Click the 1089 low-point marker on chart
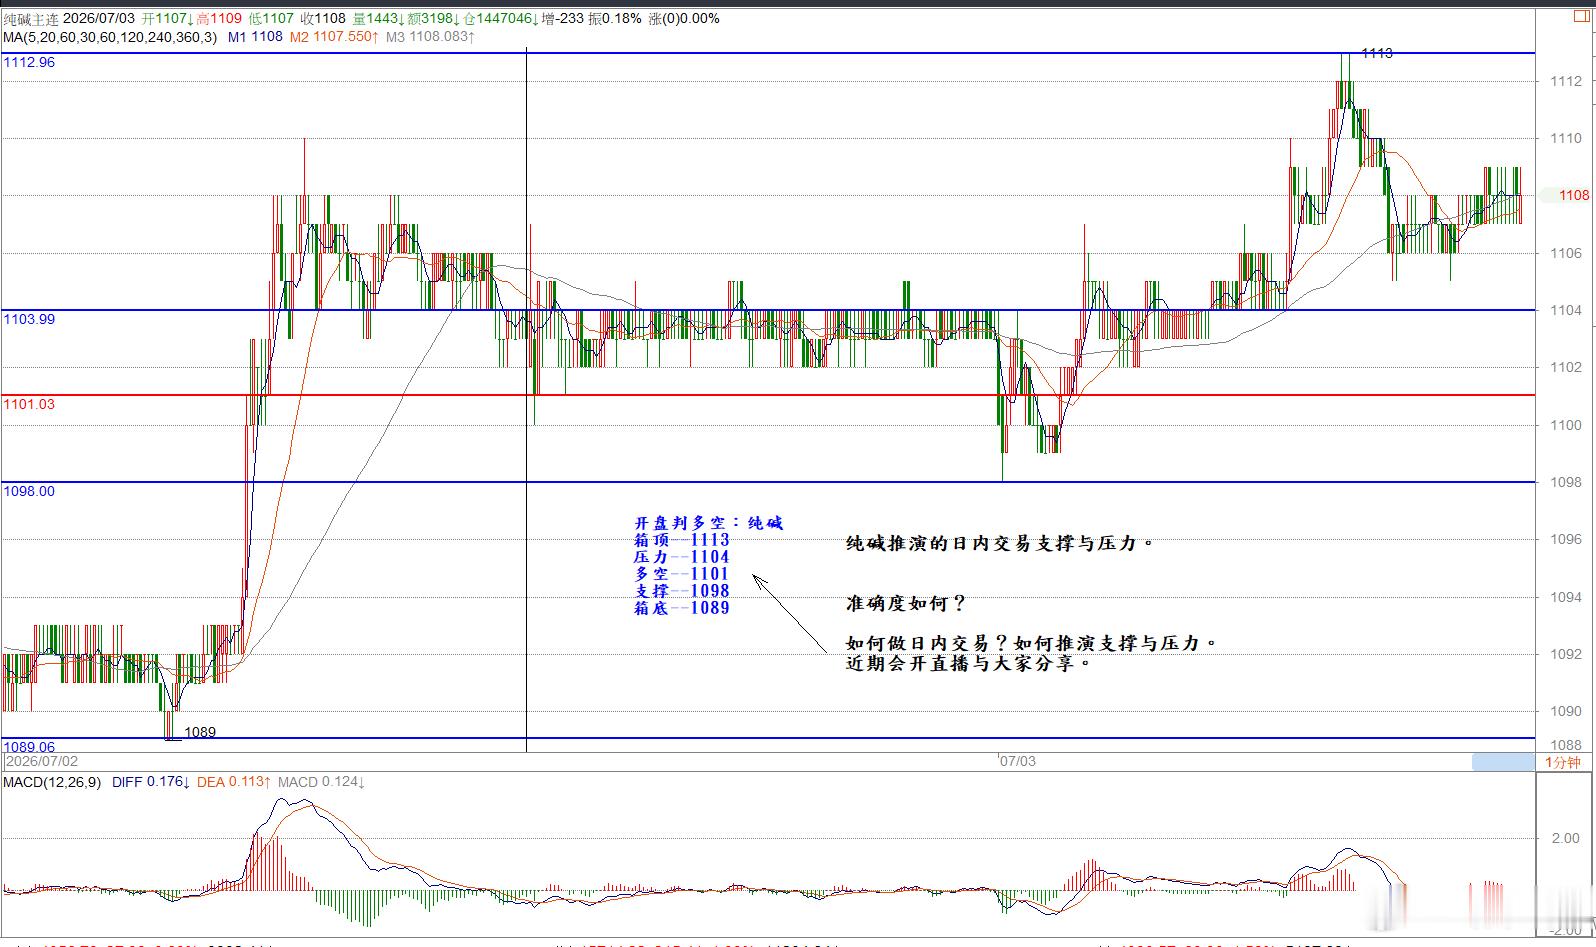The width and height of the screenshot is (1596, 947). click(x=200, y=732)
